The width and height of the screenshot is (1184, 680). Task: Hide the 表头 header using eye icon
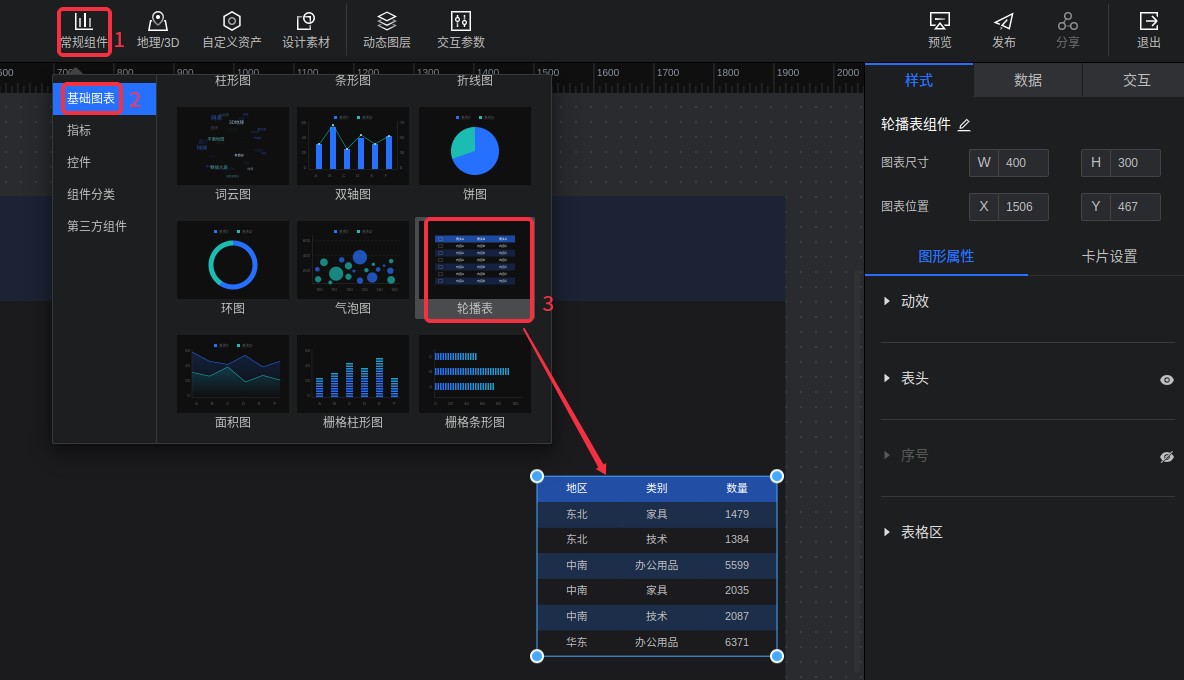click(x=1167, y=380)
